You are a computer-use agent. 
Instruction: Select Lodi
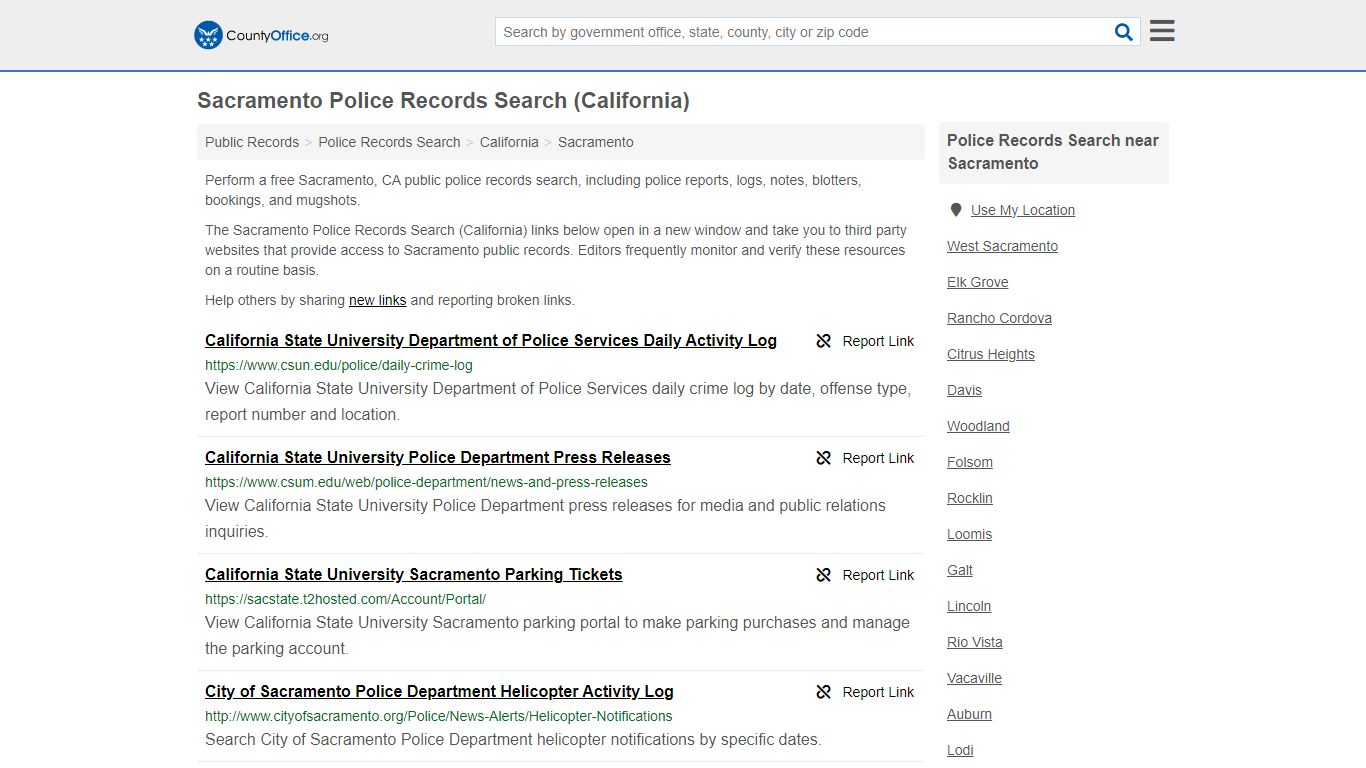click(960, 750)
